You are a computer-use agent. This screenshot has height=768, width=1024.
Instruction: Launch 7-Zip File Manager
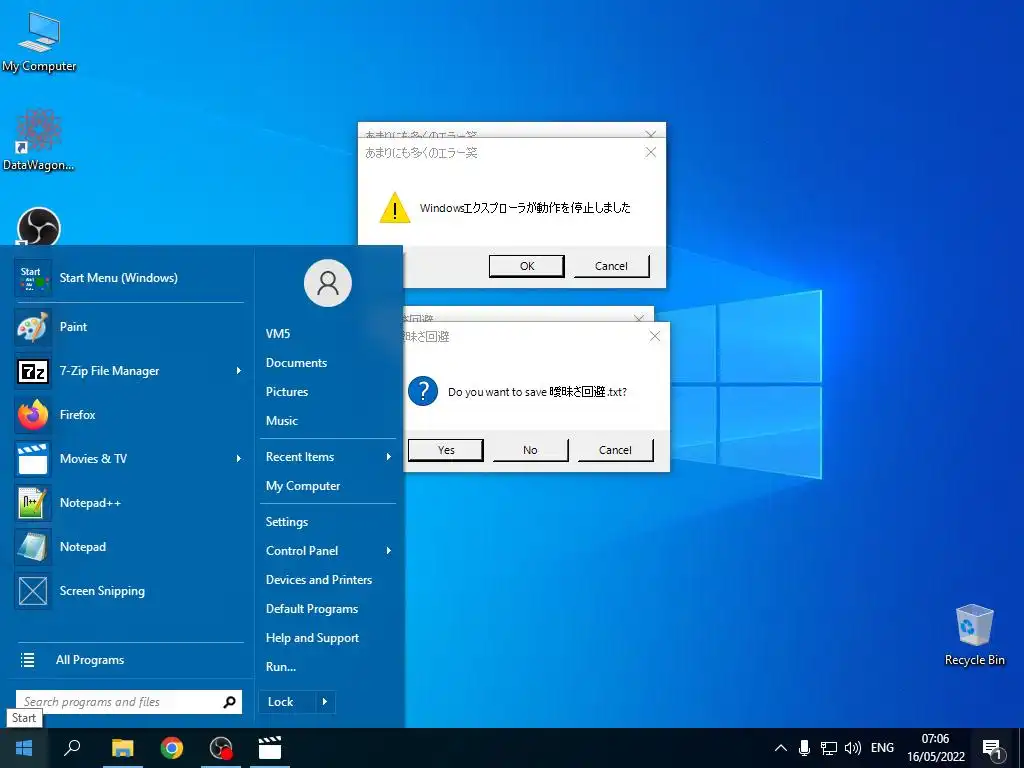129,370
